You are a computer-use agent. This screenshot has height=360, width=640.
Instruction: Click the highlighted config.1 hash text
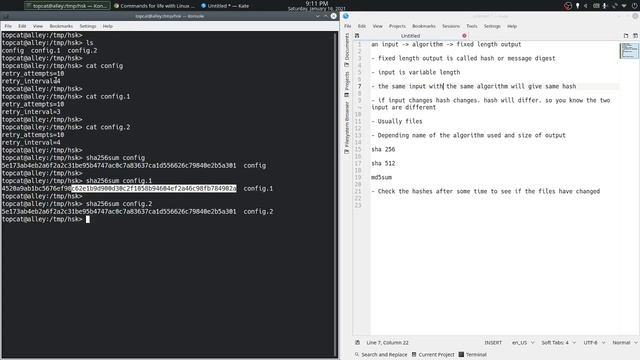point(154,189)
